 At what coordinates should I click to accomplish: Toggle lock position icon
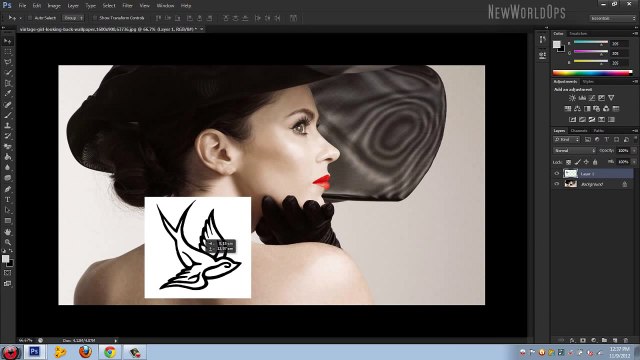tap(586, 162)
